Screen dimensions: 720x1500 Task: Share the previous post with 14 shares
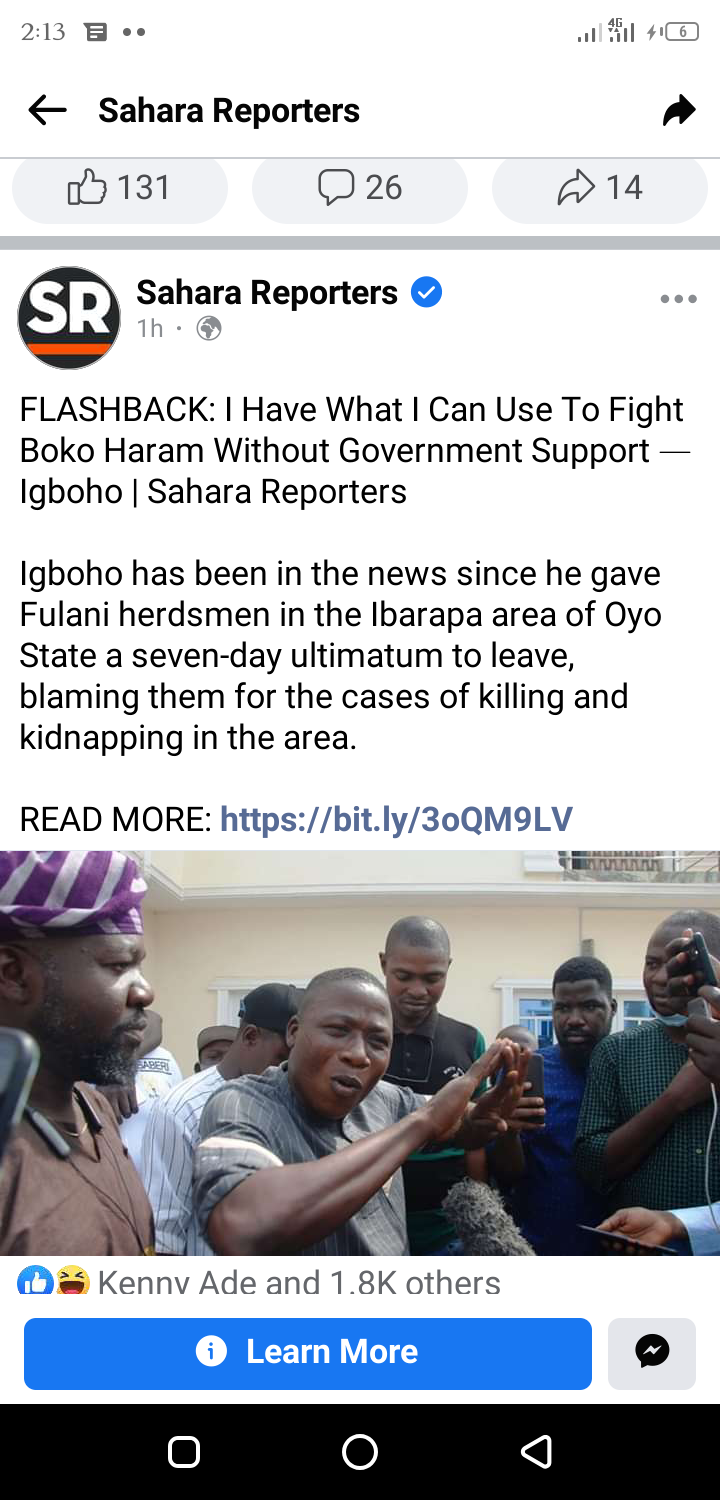600,188
